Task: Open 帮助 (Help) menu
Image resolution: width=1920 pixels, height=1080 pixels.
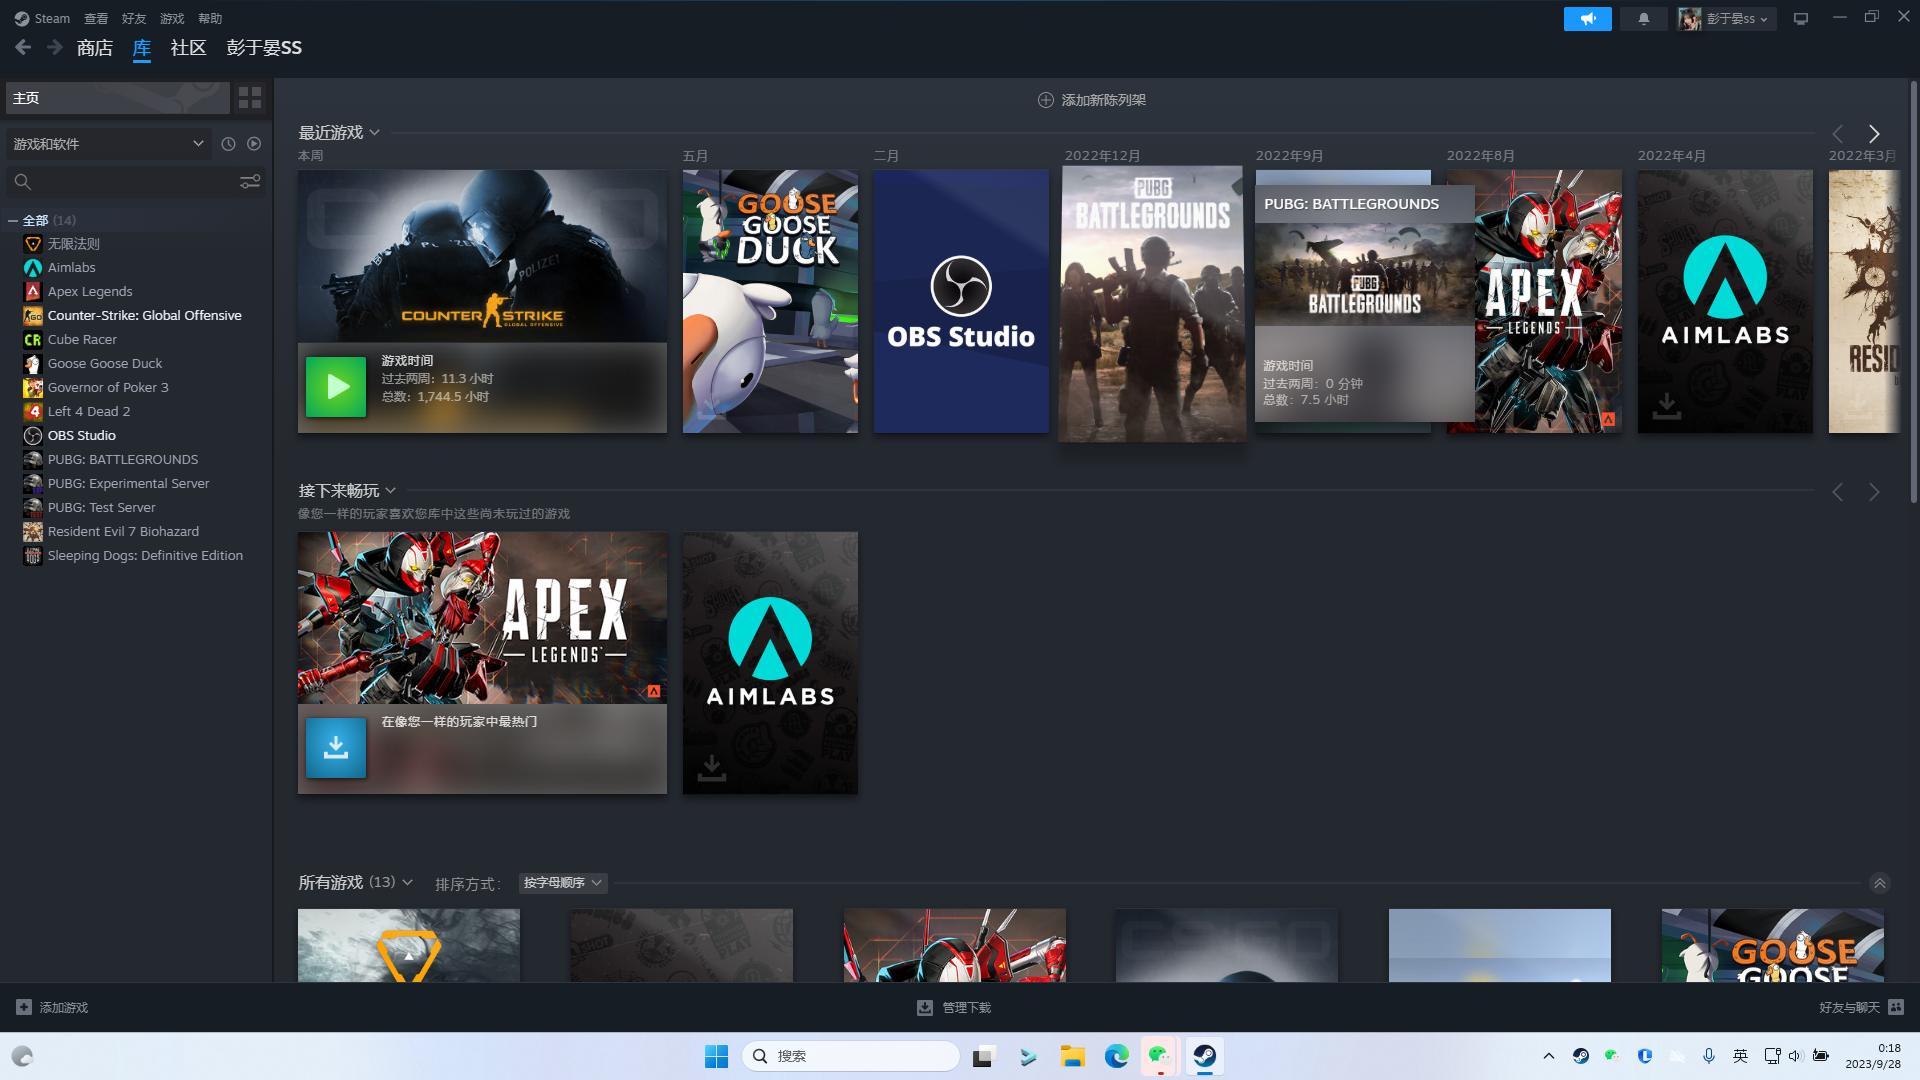Action: pos(210,19)
